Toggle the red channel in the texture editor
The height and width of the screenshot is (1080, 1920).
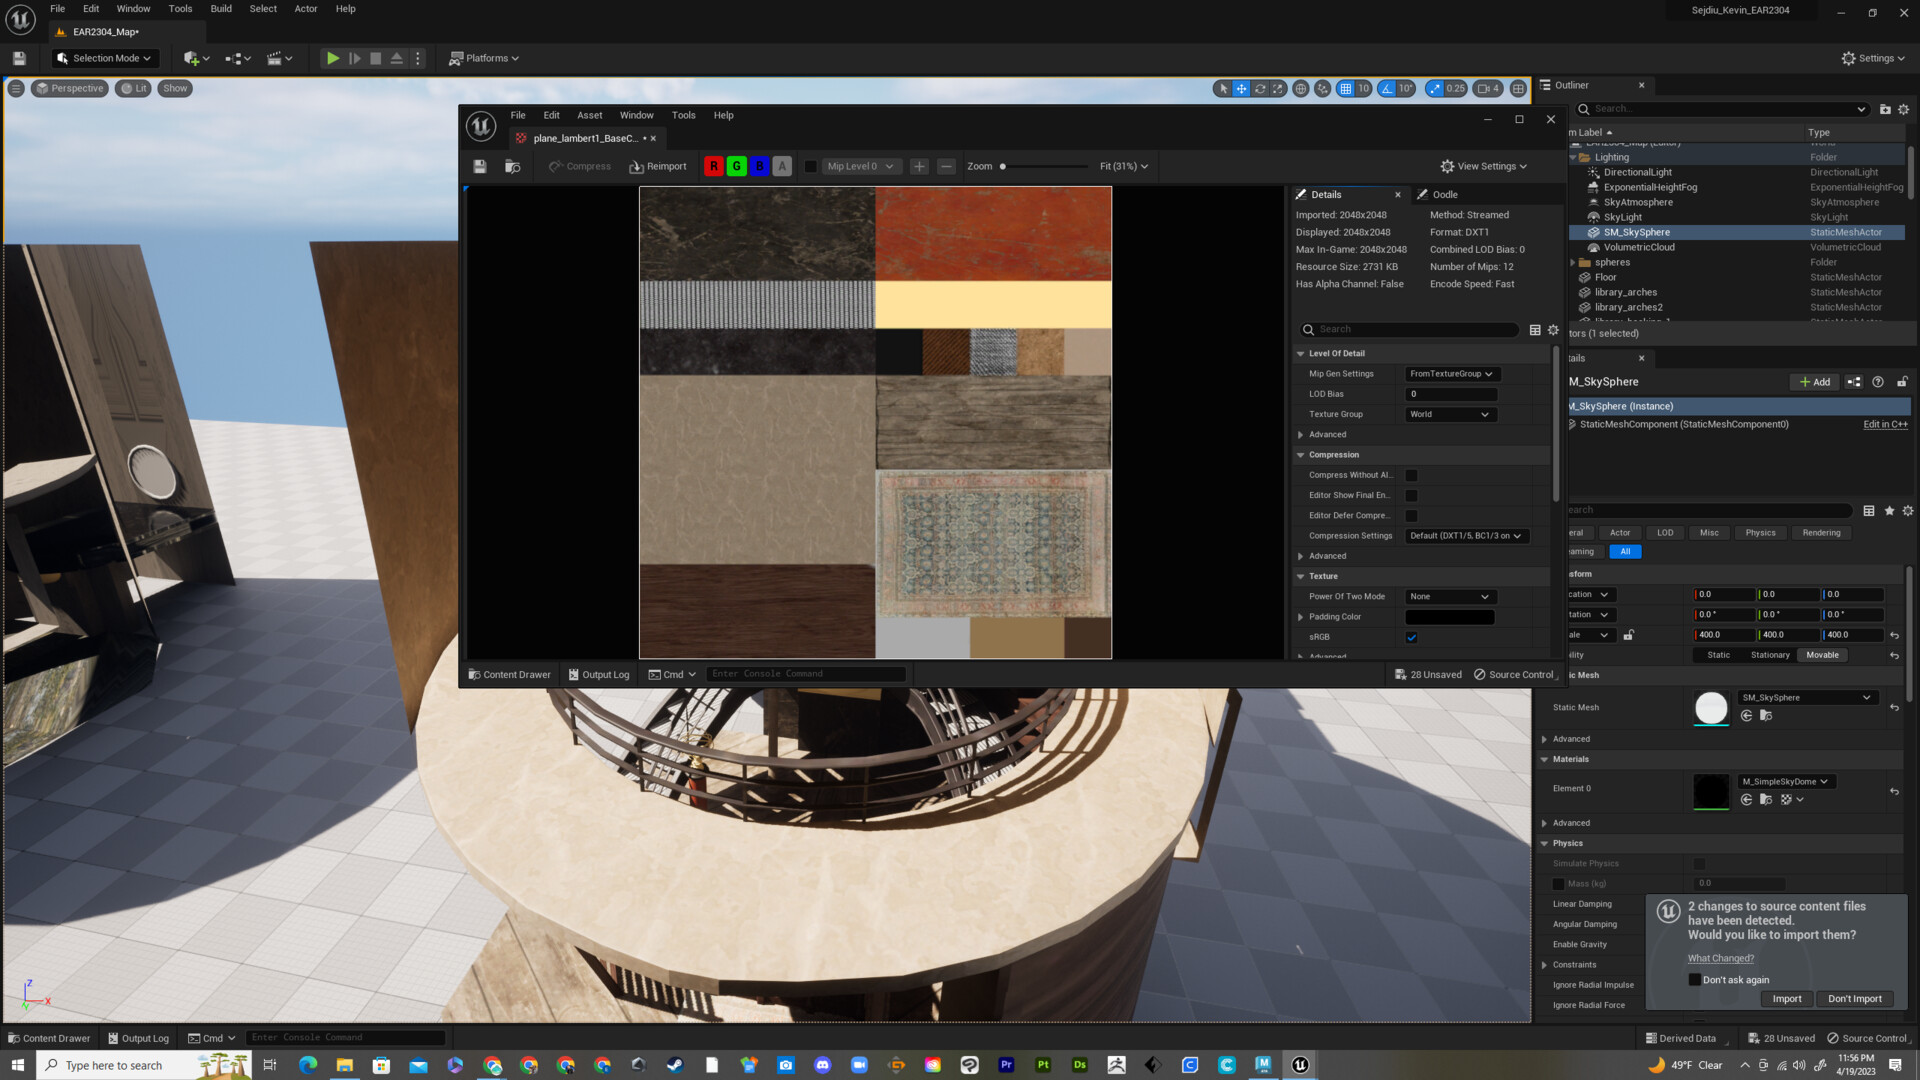coord(713,166)
